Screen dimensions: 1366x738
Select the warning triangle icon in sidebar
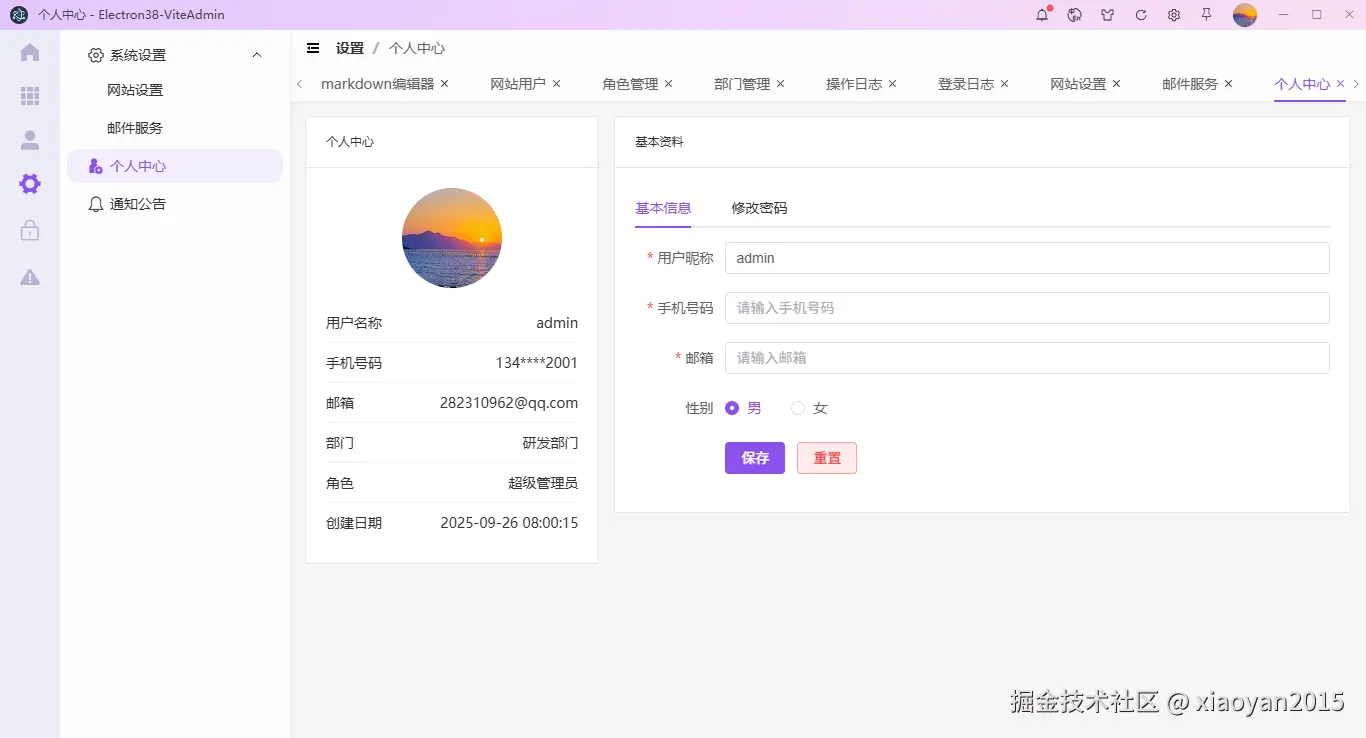(29, 277)
